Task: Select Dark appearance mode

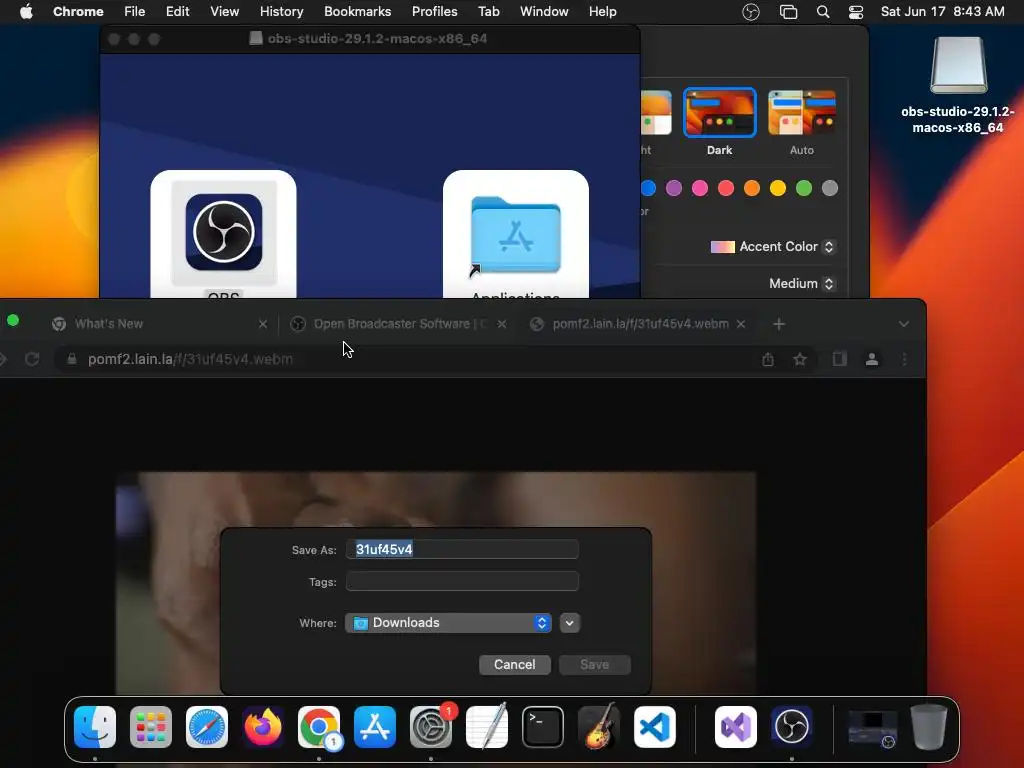Action: click(720, 112)
